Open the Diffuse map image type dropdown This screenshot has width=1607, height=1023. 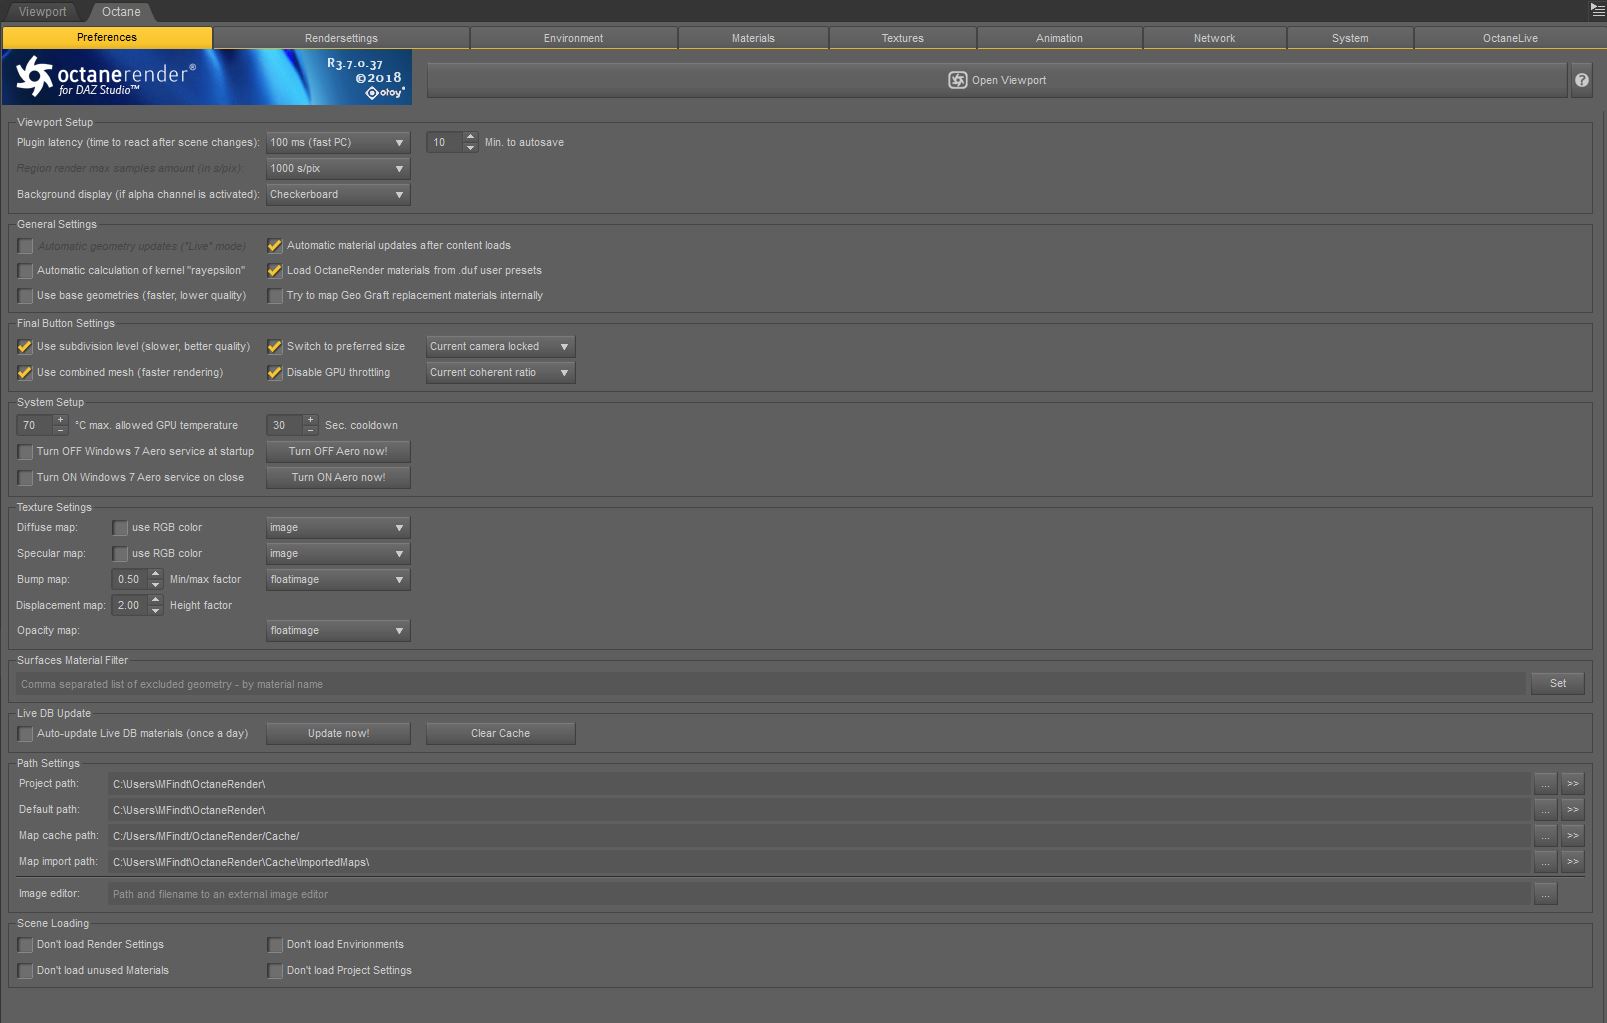pos(338,528)
